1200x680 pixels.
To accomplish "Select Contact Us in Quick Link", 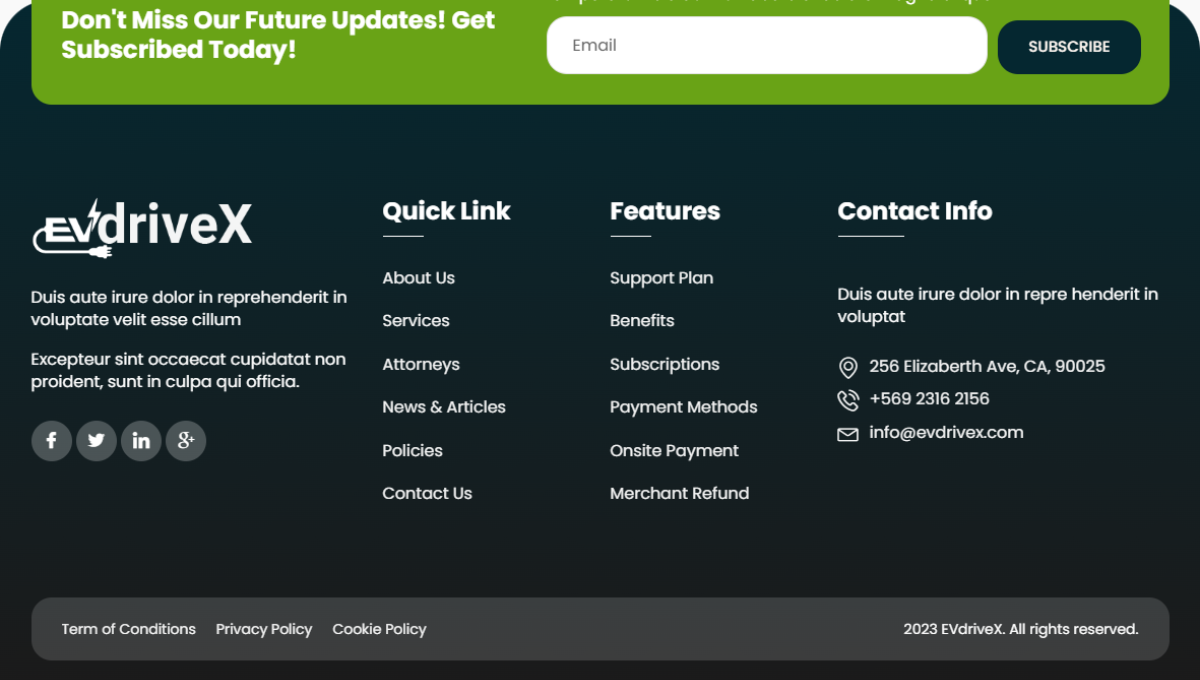I will tap(427, 493).
